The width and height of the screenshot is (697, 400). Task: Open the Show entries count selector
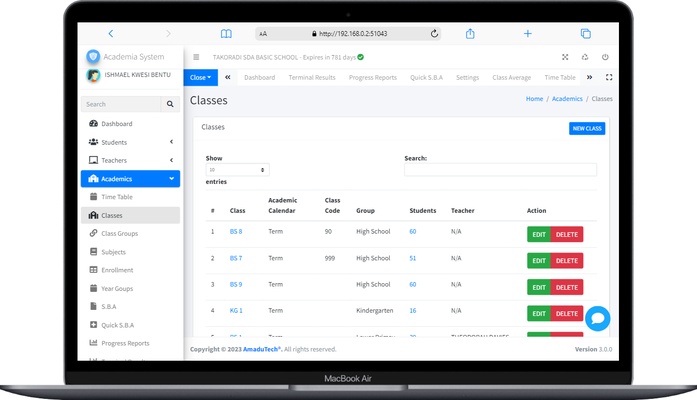tap(237, 170)
